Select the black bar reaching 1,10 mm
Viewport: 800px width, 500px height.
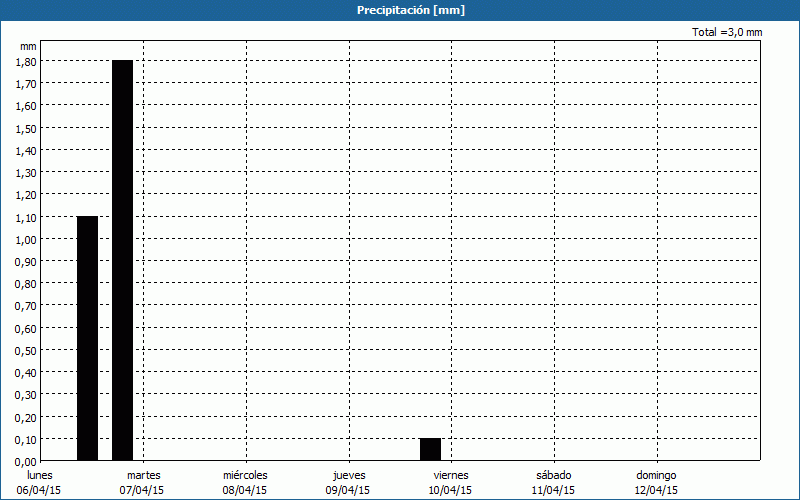(88, 338)
